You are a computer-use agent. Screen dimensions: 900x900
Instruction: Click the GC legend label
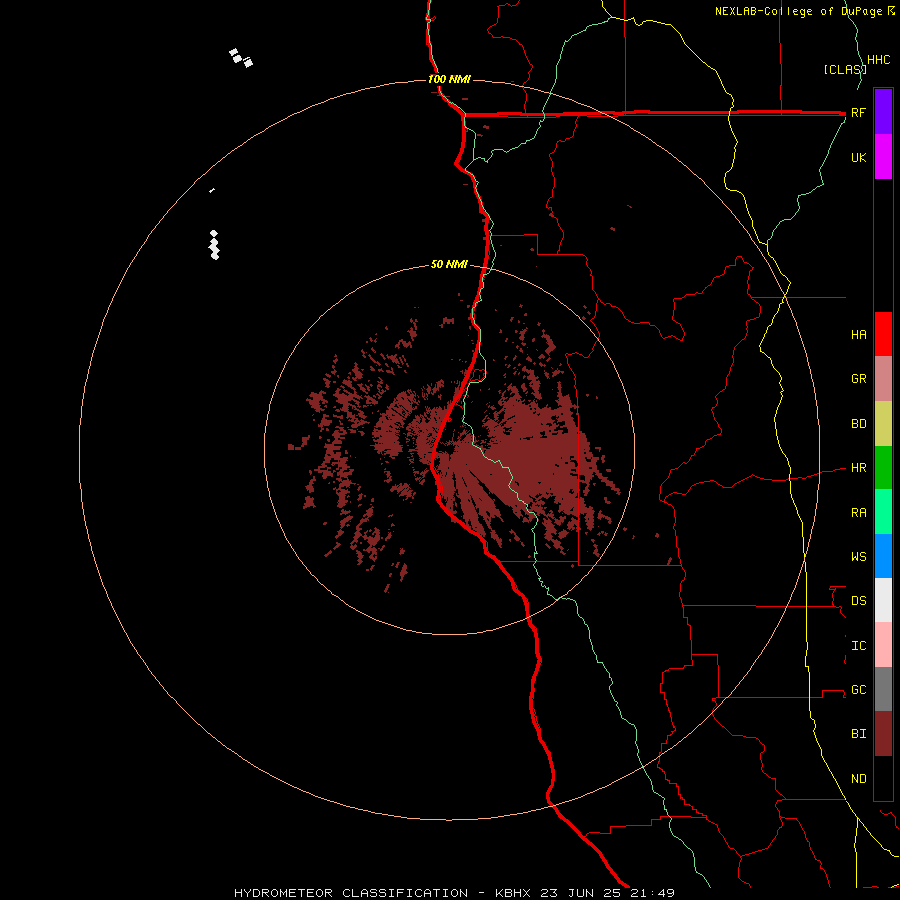859,690
